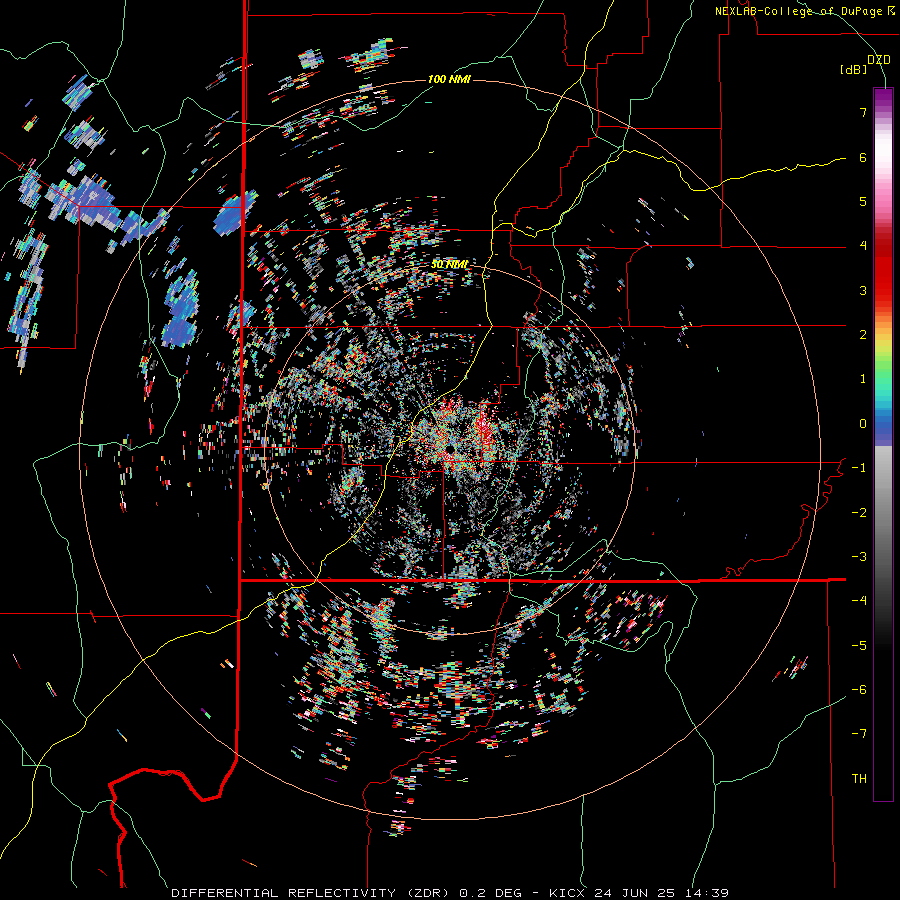Click the -6 value on the color scale
This screenshot has width=900, height=900.
click(859, 690)
